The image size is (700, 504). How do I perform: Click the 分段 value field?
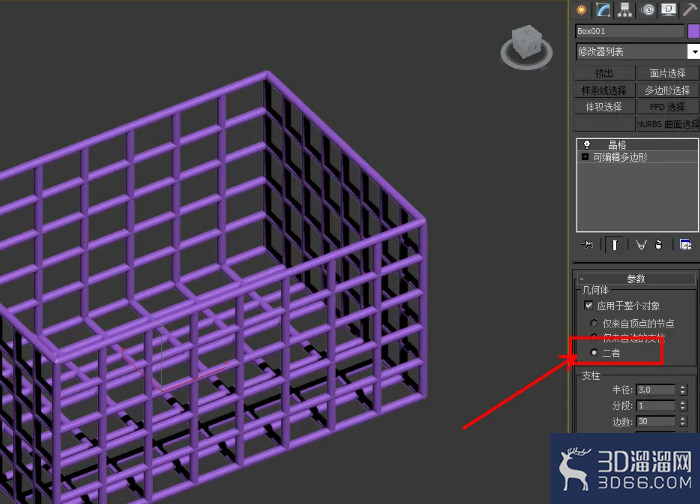(x=656, y=406)
